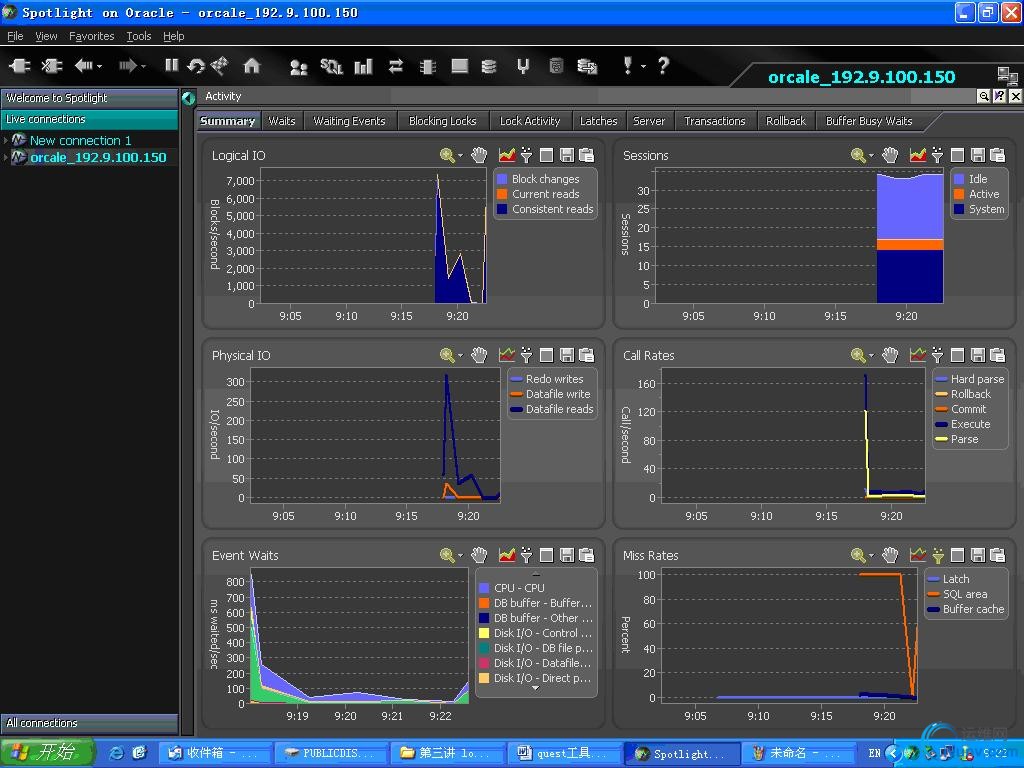Save the Call Rates chart via disk icon

pyautogui.click(x=978, y=355)
